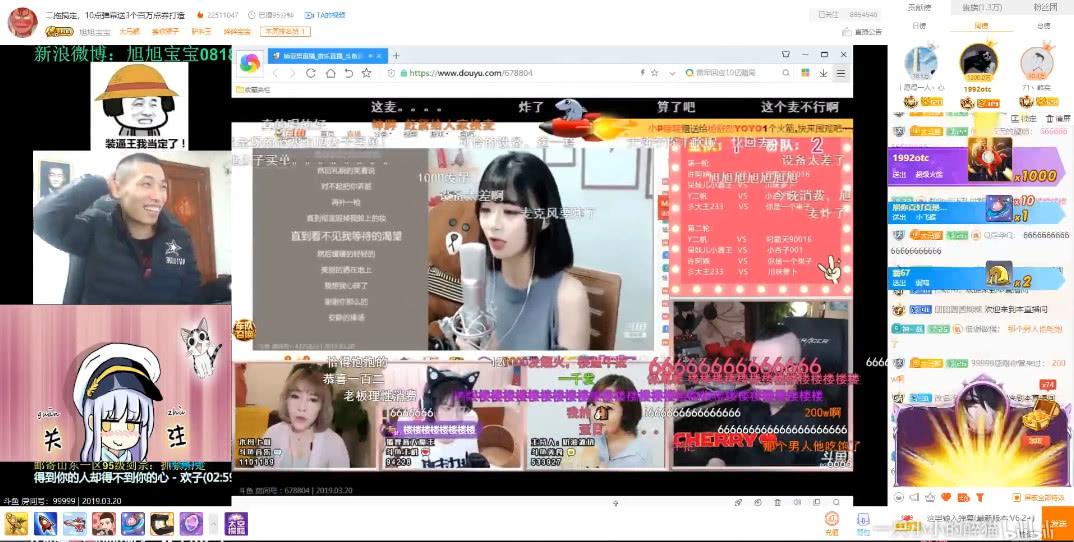Open the browser download manager icon
The image size is (1074, 542).
tap(823, 73)
